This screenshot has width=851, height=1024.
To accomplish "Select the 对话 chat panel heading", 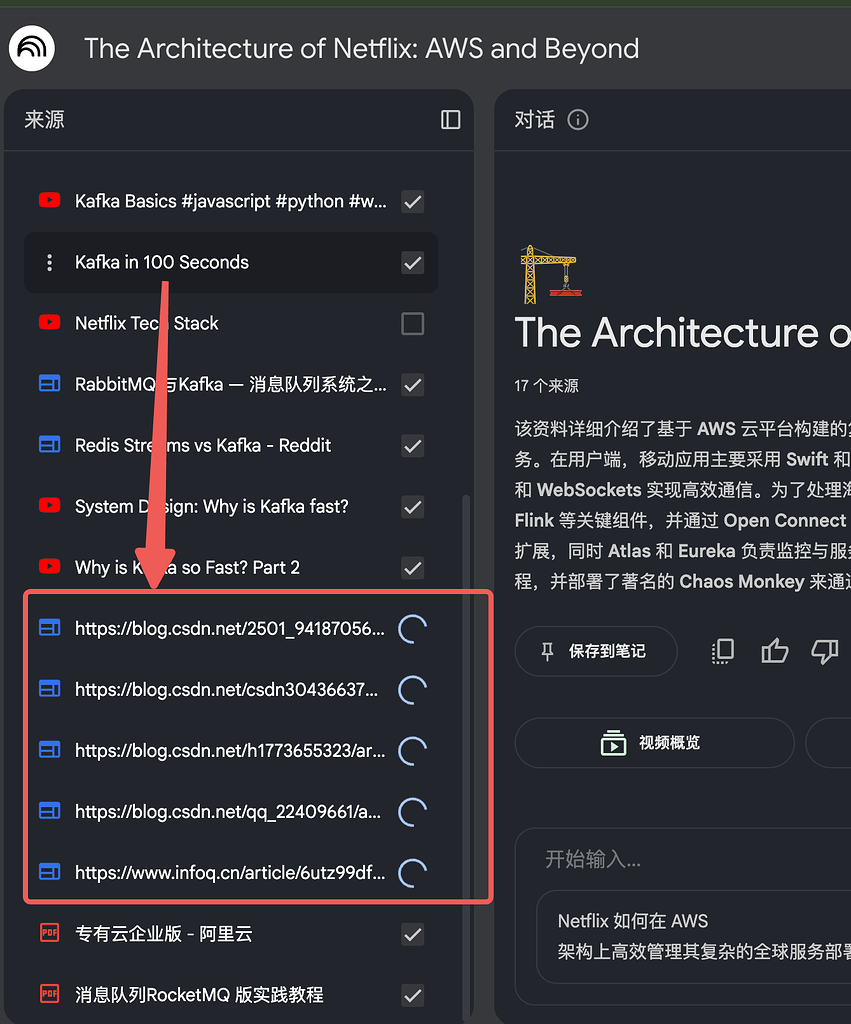I will pyautogui.click(x=534, y=120).
